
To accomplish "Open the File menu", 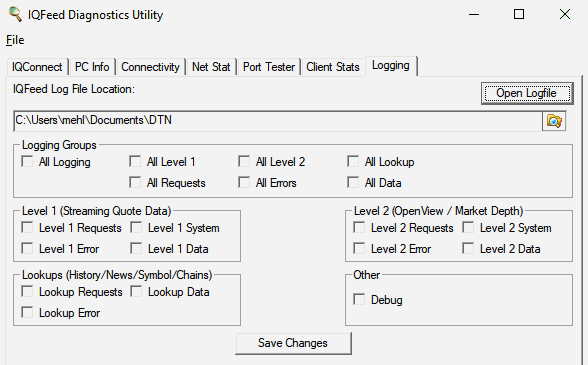I will [x=15, y=40].
